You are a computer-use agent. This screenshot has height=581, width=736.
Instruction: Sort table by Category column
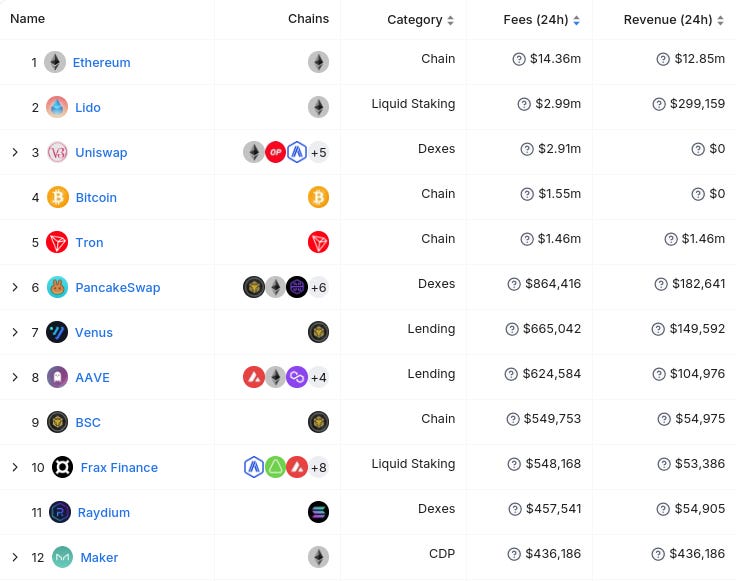[420, 20]
